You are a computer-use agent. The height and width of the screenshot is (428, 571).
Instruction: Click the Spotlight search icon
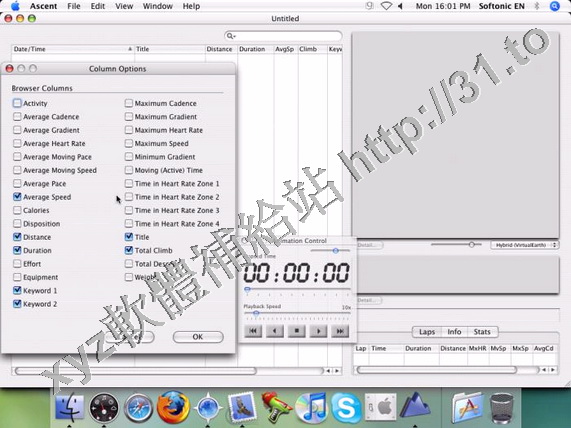[x=554, y=6]
